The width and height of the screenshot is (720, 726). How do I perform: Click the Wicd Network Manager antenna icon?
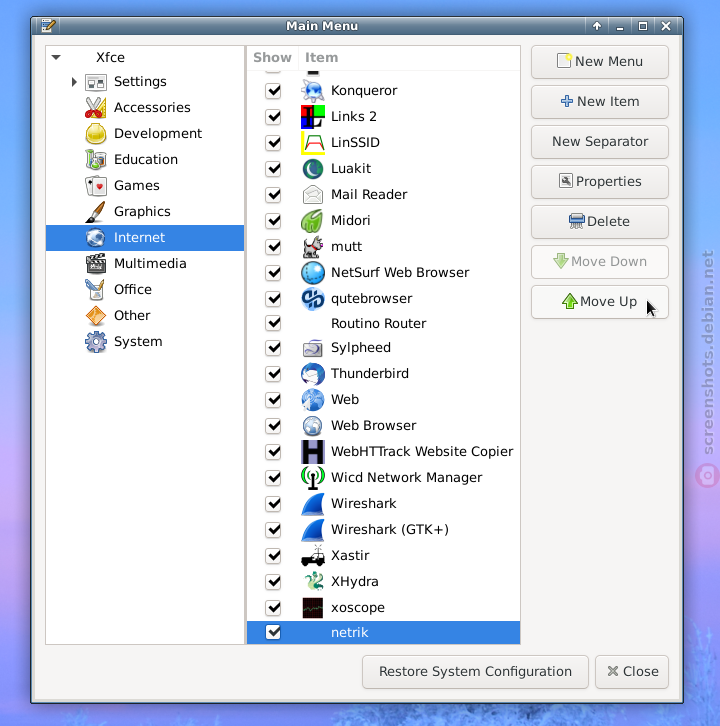pyautogui.click(x=313, y=477)
